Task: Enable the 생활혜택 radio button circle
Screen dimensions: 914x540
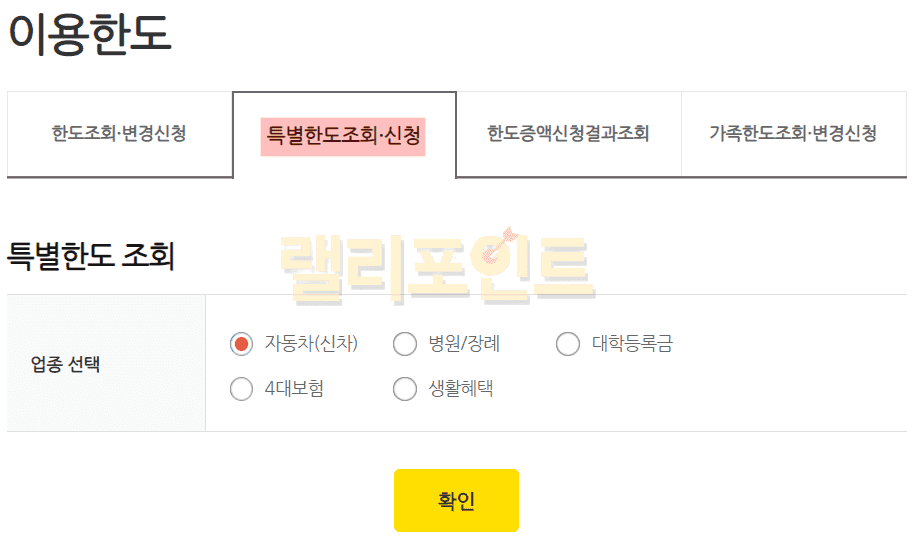Action: point(405,389)
